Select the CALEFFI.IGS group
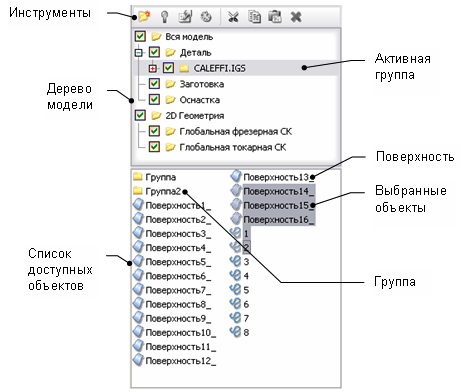461x392 pixels. pos(220,68)
